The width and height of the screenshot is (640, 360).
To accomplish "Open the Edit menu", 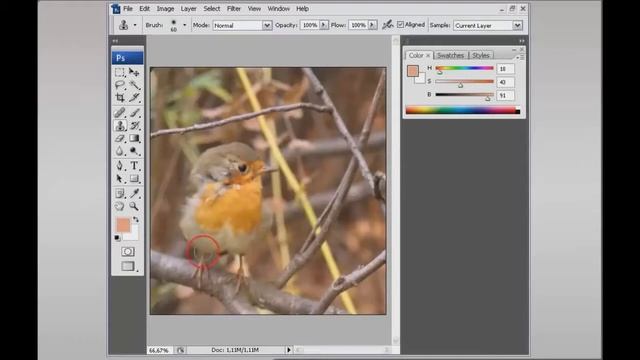I will point(144,9).
